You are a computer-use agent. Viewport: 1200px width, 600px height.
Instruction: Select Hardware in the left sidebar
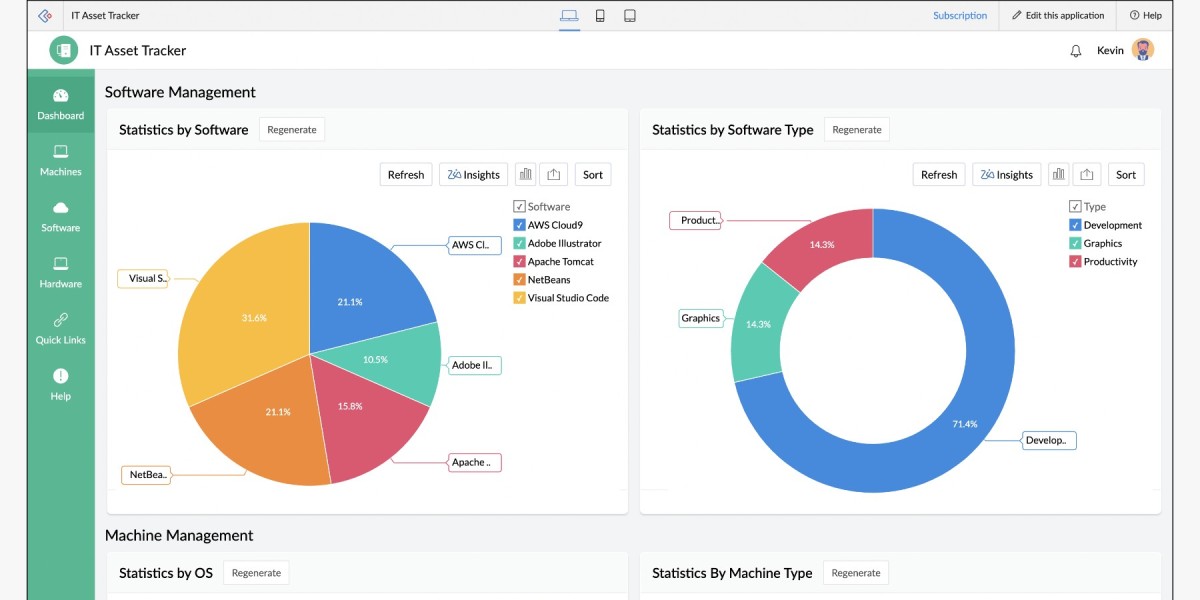tap(61, 272)
